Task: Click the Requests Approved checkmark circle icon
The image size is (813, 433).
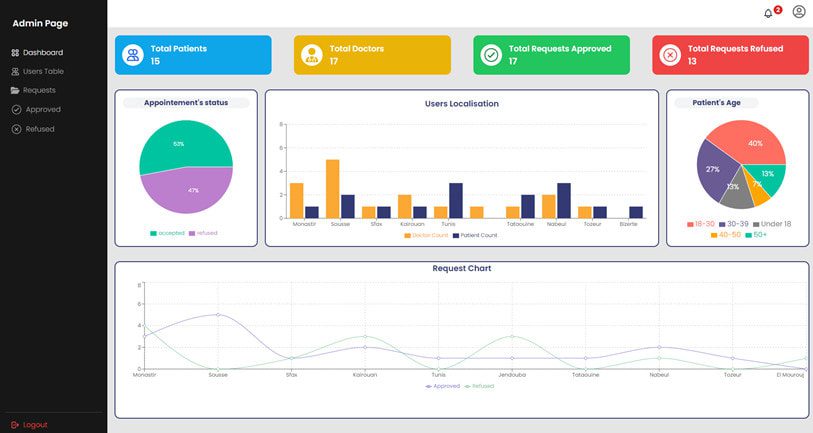Action: 491,55
